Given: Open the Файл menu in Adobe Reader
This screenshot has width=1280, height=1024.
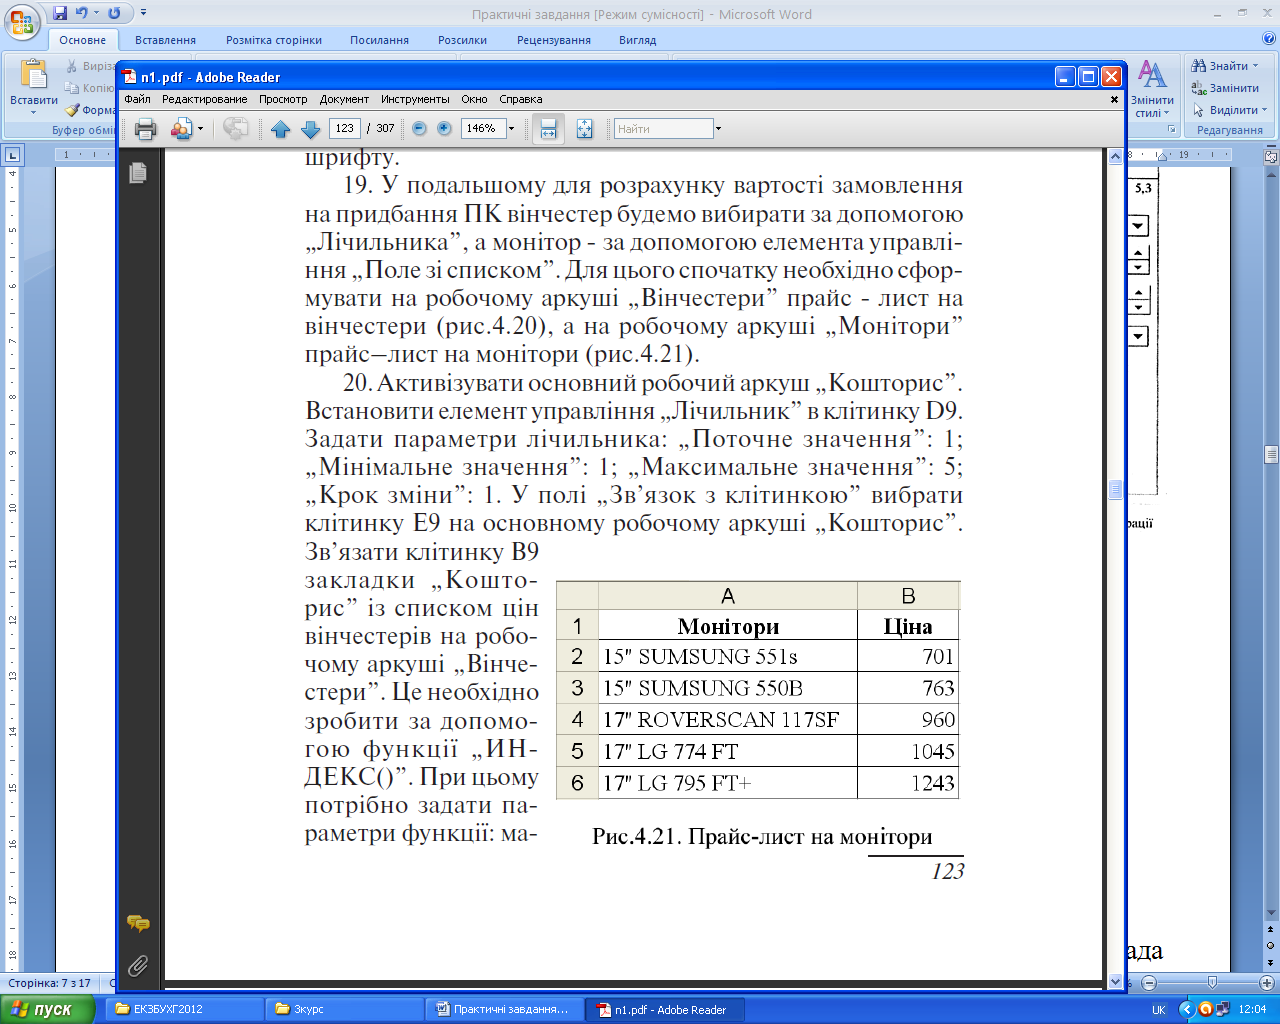Looking at the screenshot, I should click(138, 99).
